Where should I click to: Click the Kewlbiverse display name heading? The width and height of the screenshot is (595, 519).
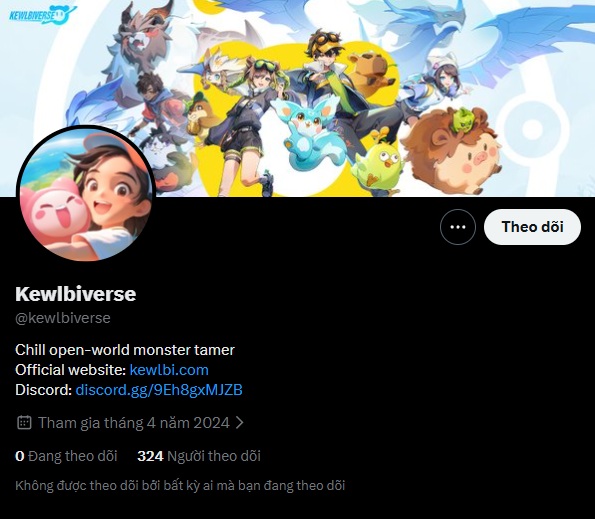[x=76, y=294]
